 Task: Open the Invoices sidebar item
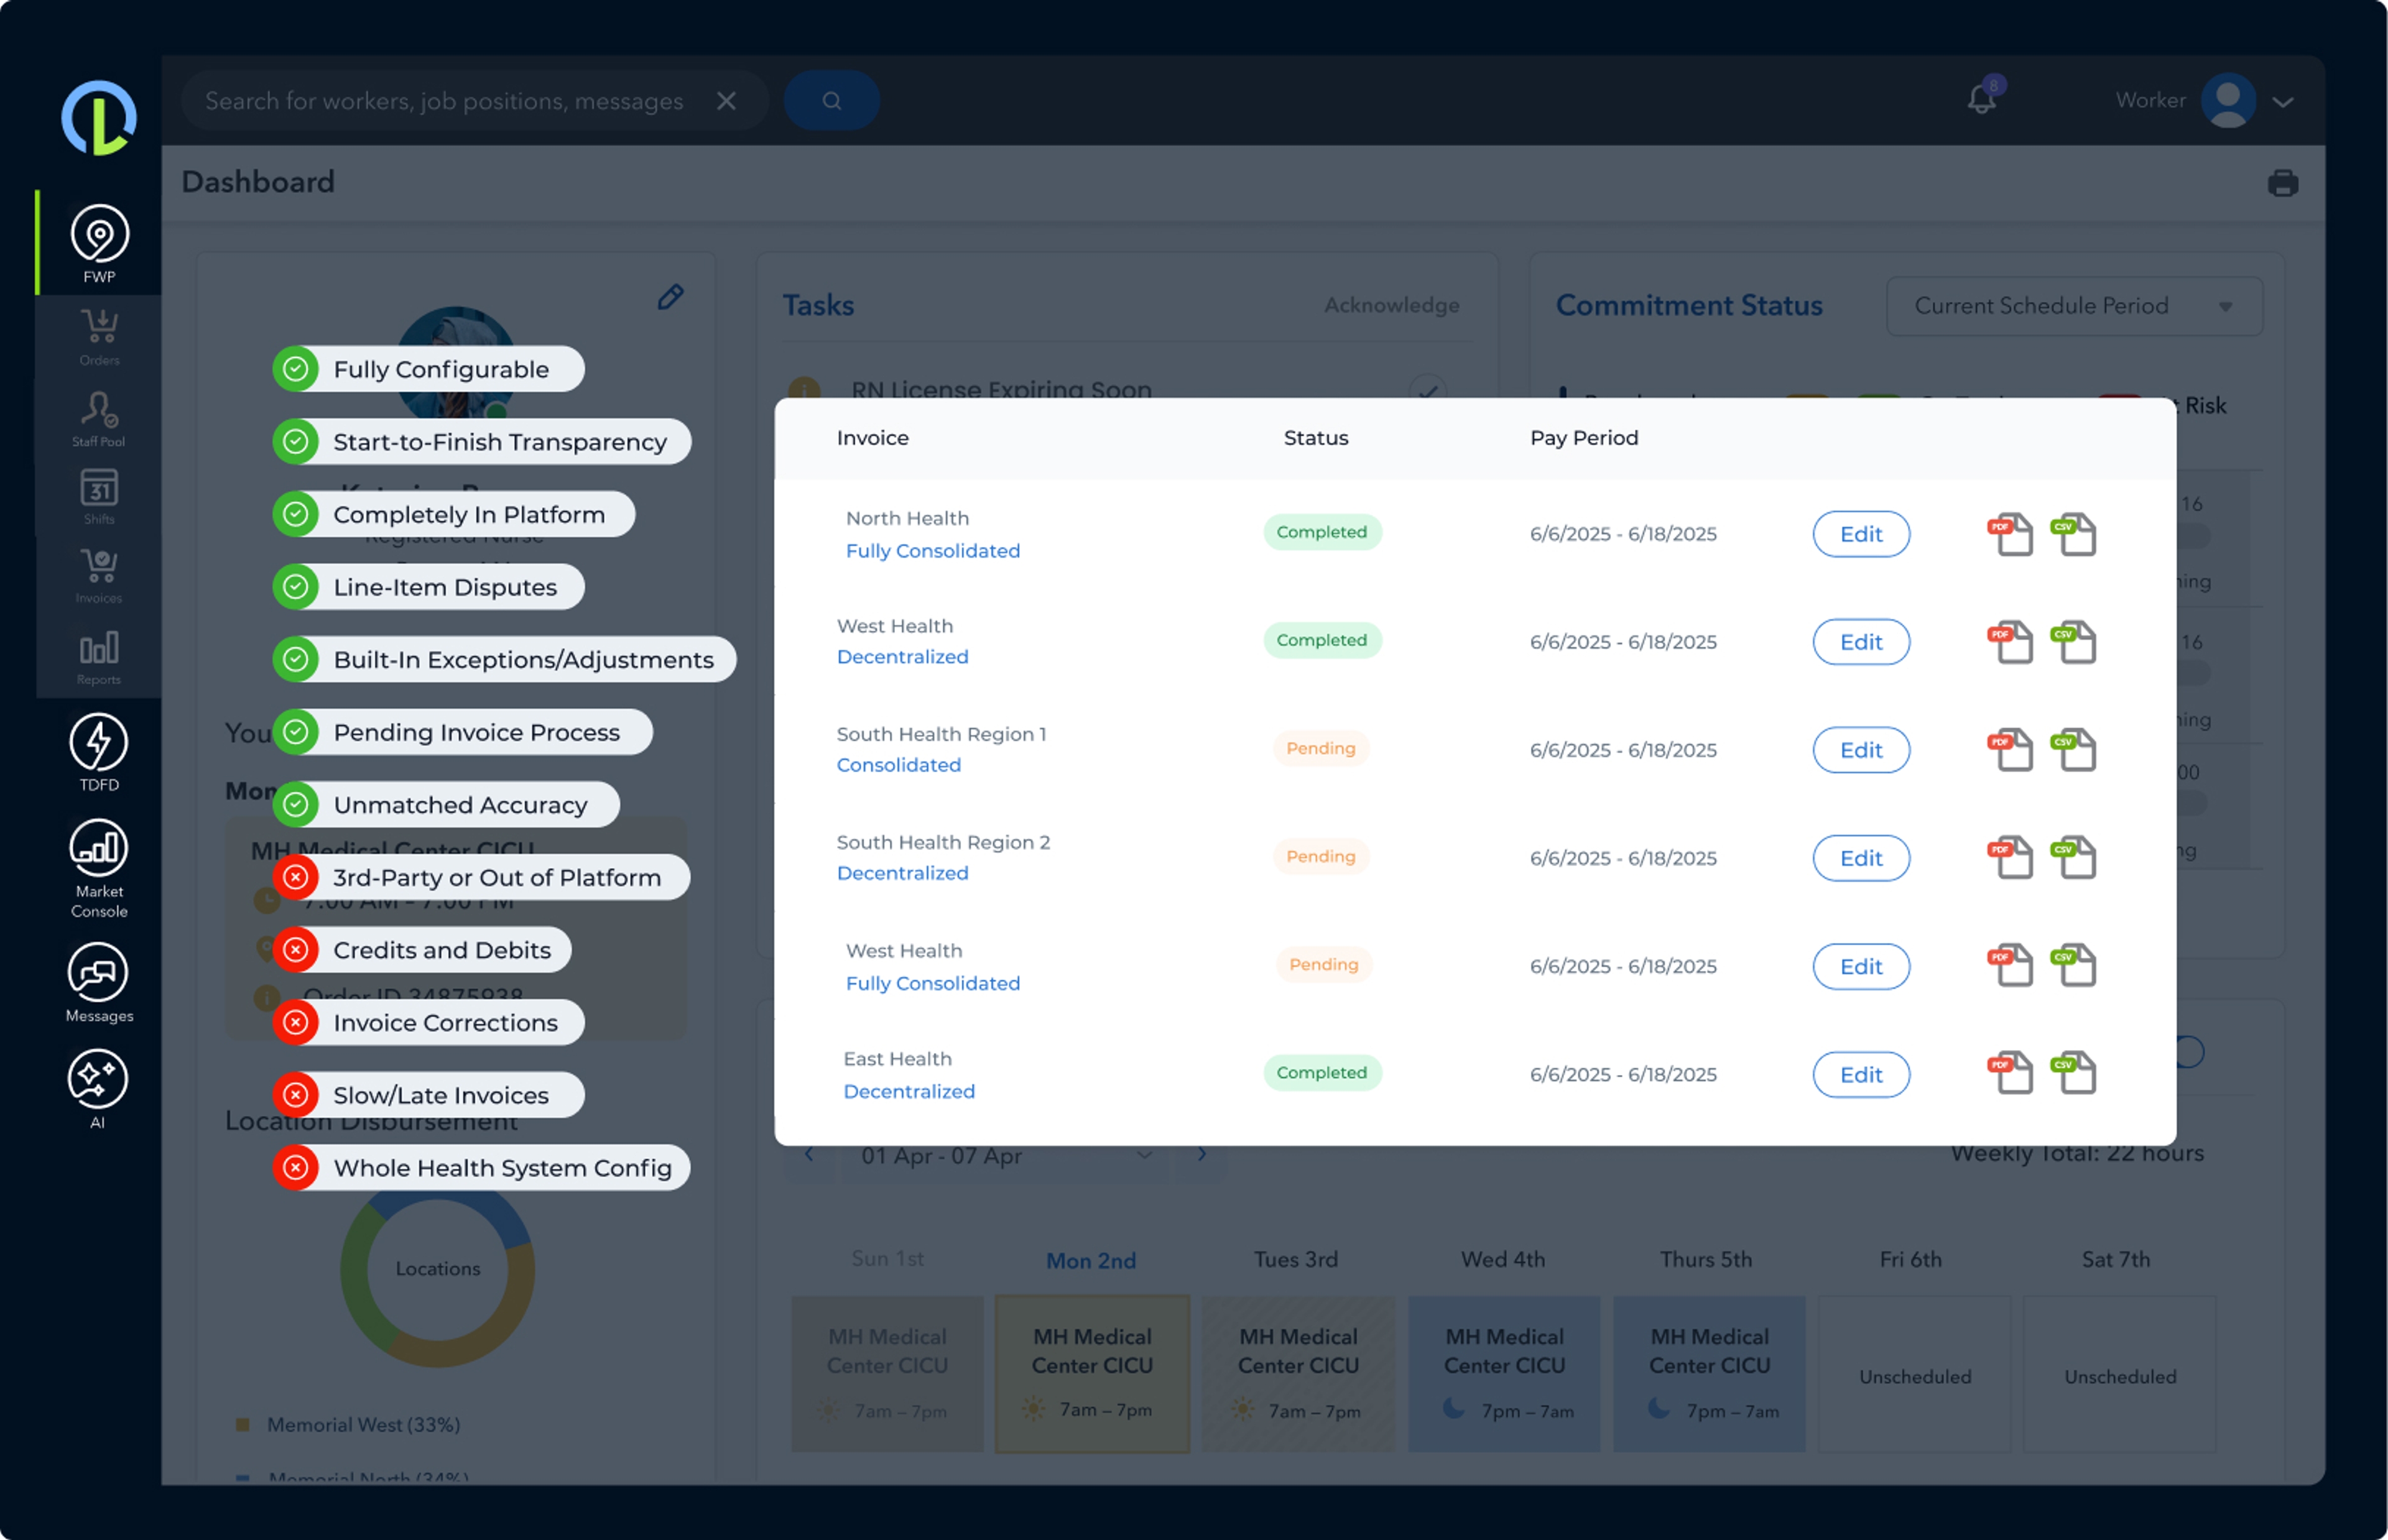[x=99, y=576]
